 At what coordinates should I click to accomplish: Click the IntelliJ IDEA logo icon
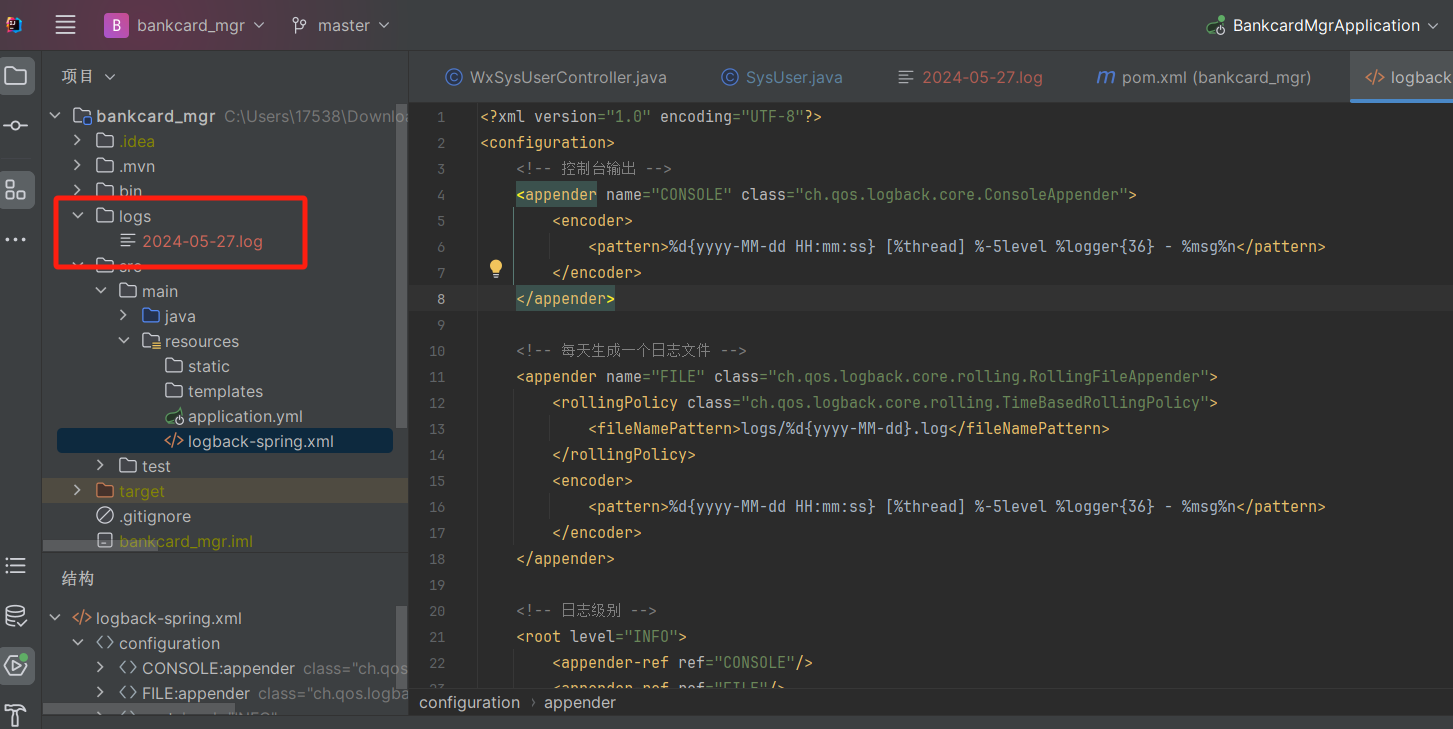(14, 25)
